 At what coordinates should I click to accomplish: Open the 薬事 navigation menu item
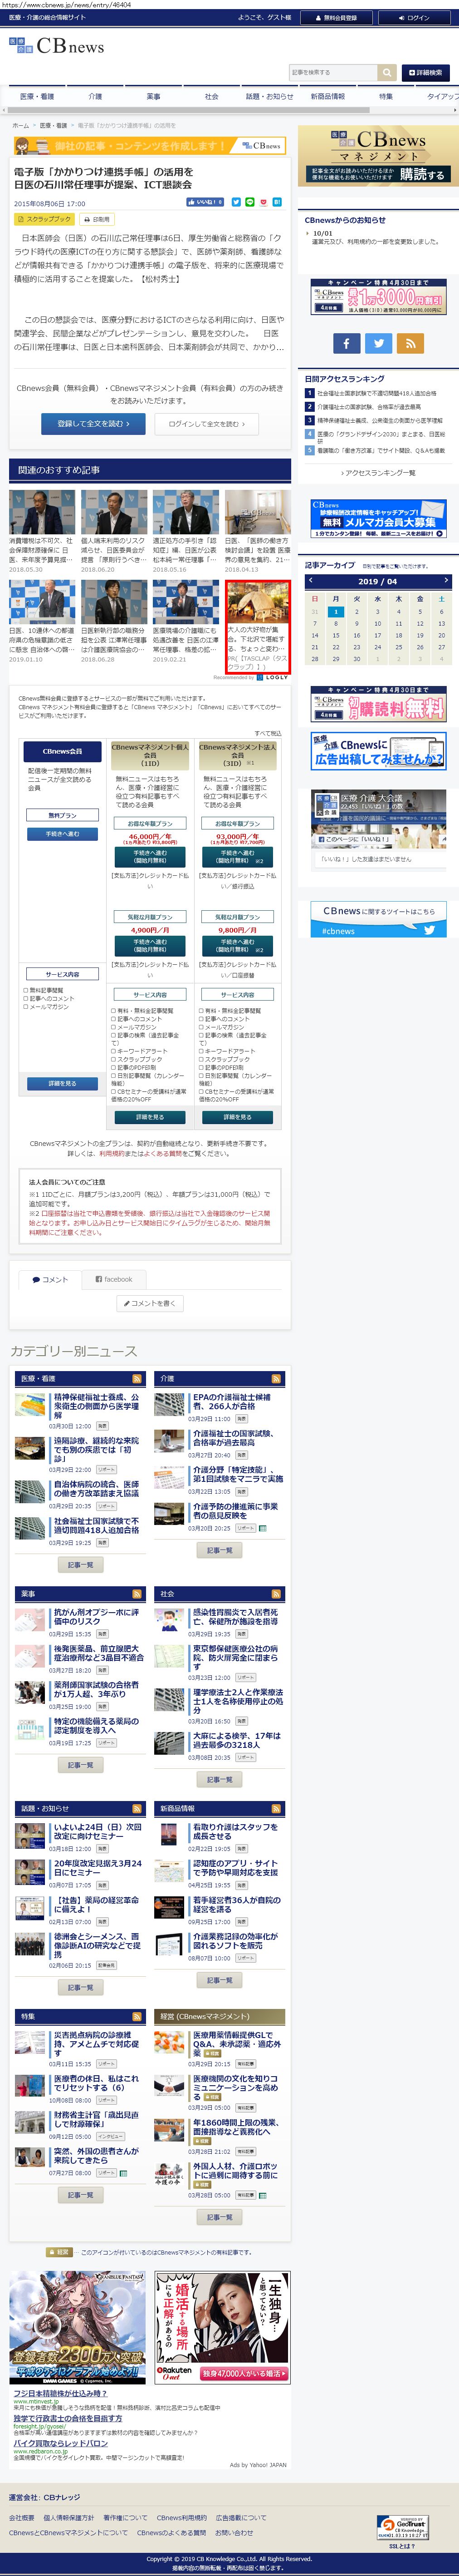tap(153, 97)
